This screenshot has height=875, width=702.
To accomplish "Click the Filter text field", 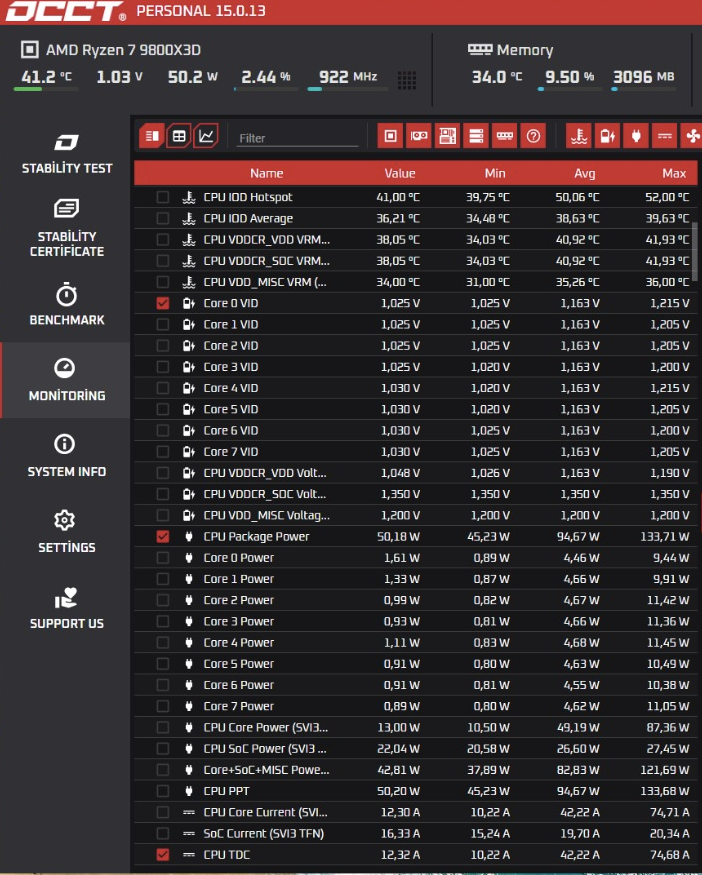I will (x=297, y=138).
